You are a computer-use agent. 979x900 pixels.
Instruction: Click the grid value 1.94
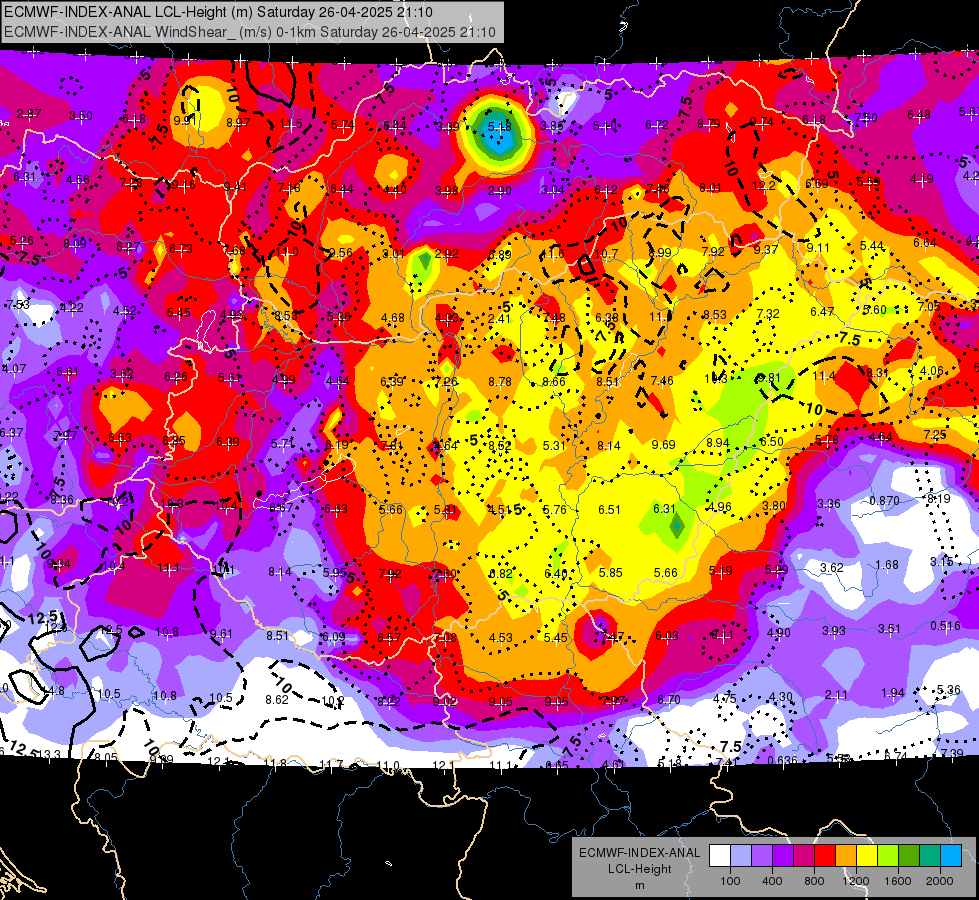coord(893,693)
